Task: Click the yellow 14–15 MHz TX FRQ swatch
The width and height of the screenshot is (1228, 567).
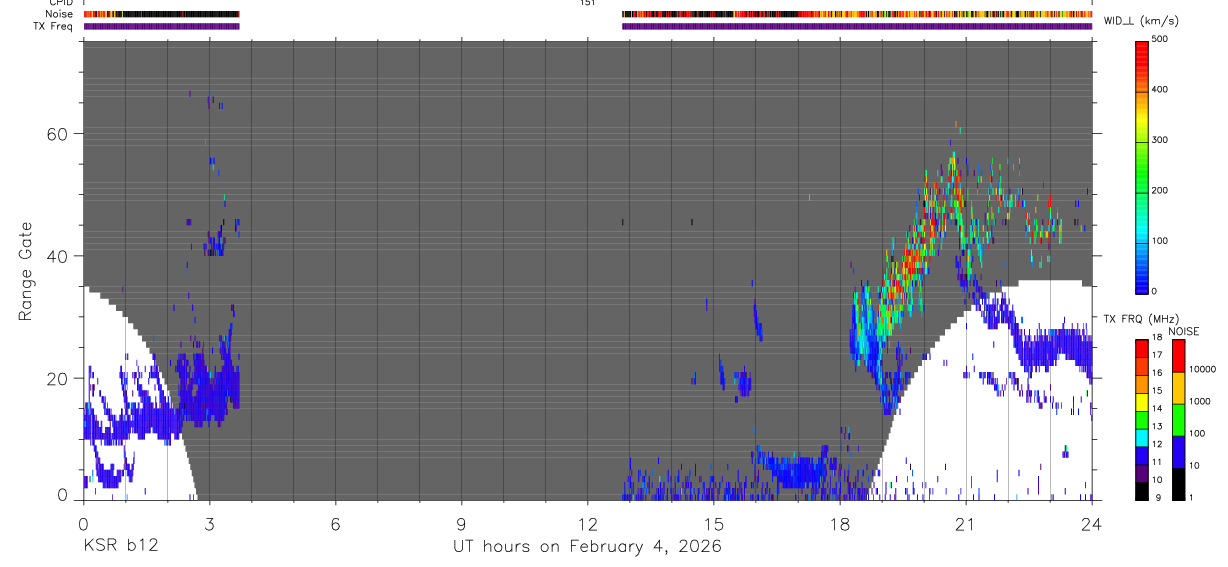Action: [1141, 400]
